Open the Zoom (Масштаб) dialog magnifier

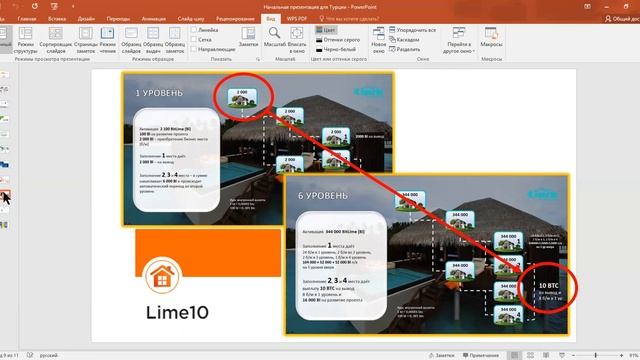tap(274, 37)
